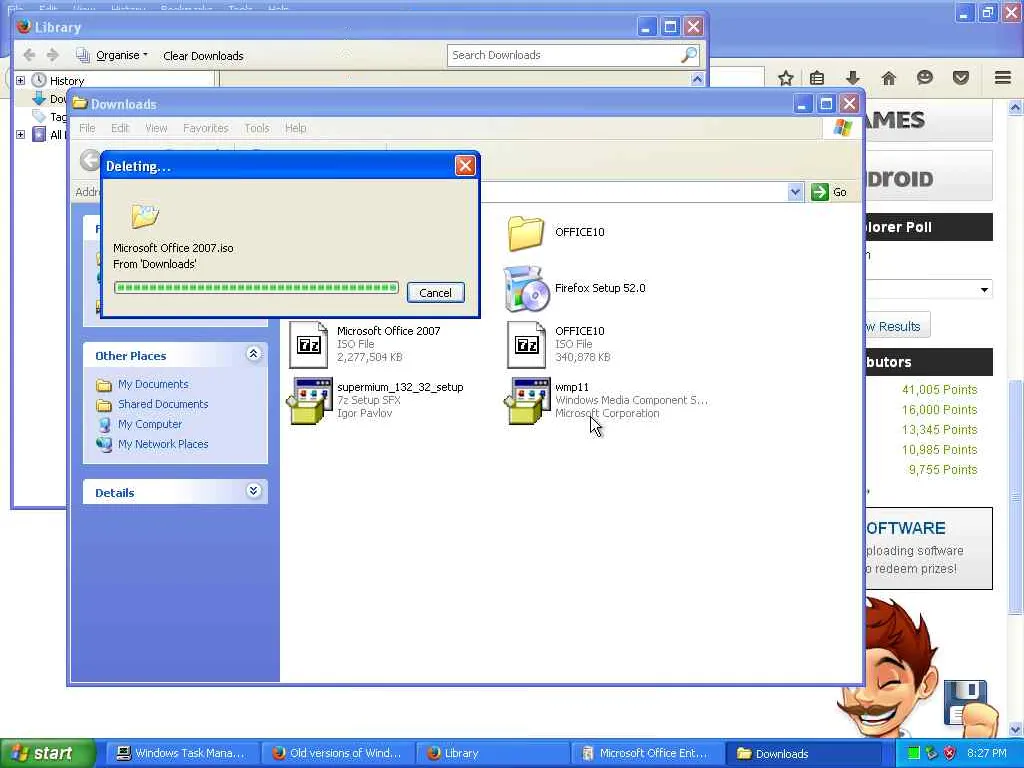Click the My Network Places icon

104,445
